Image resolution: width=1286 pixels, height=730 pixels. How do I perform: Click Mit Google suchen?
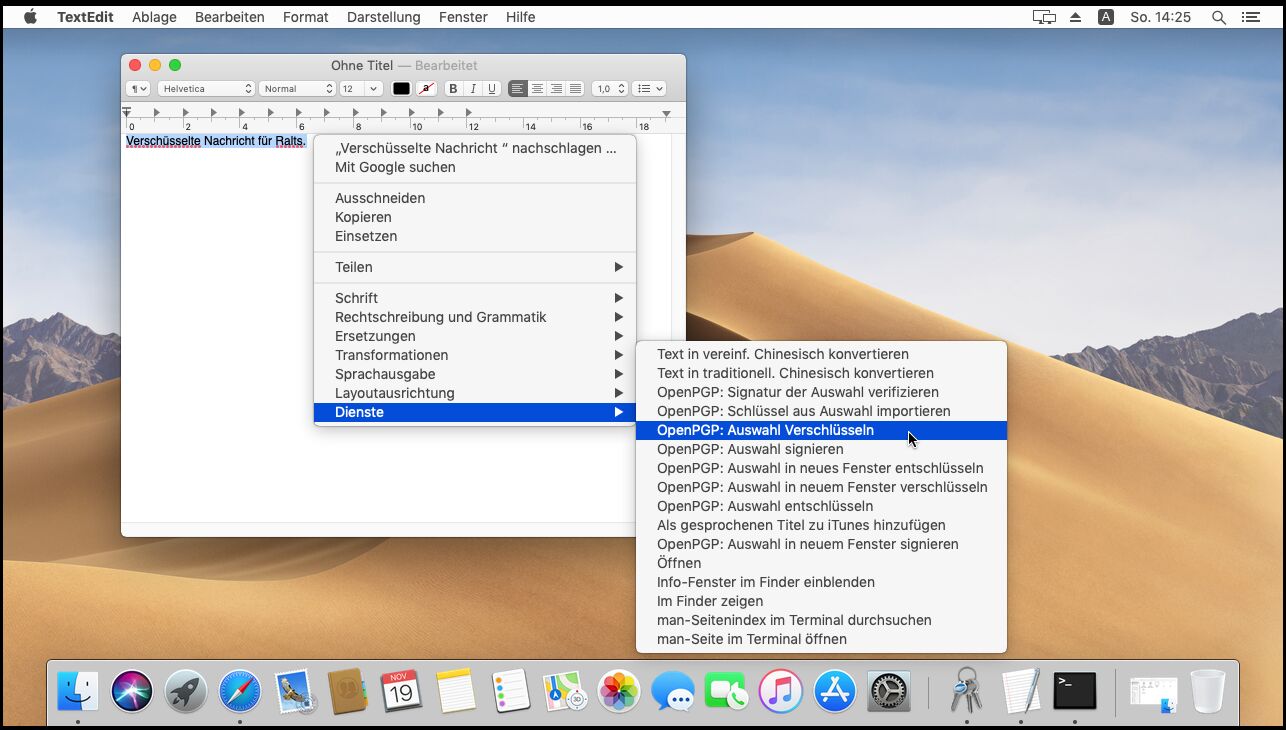[x=395, y=167]
